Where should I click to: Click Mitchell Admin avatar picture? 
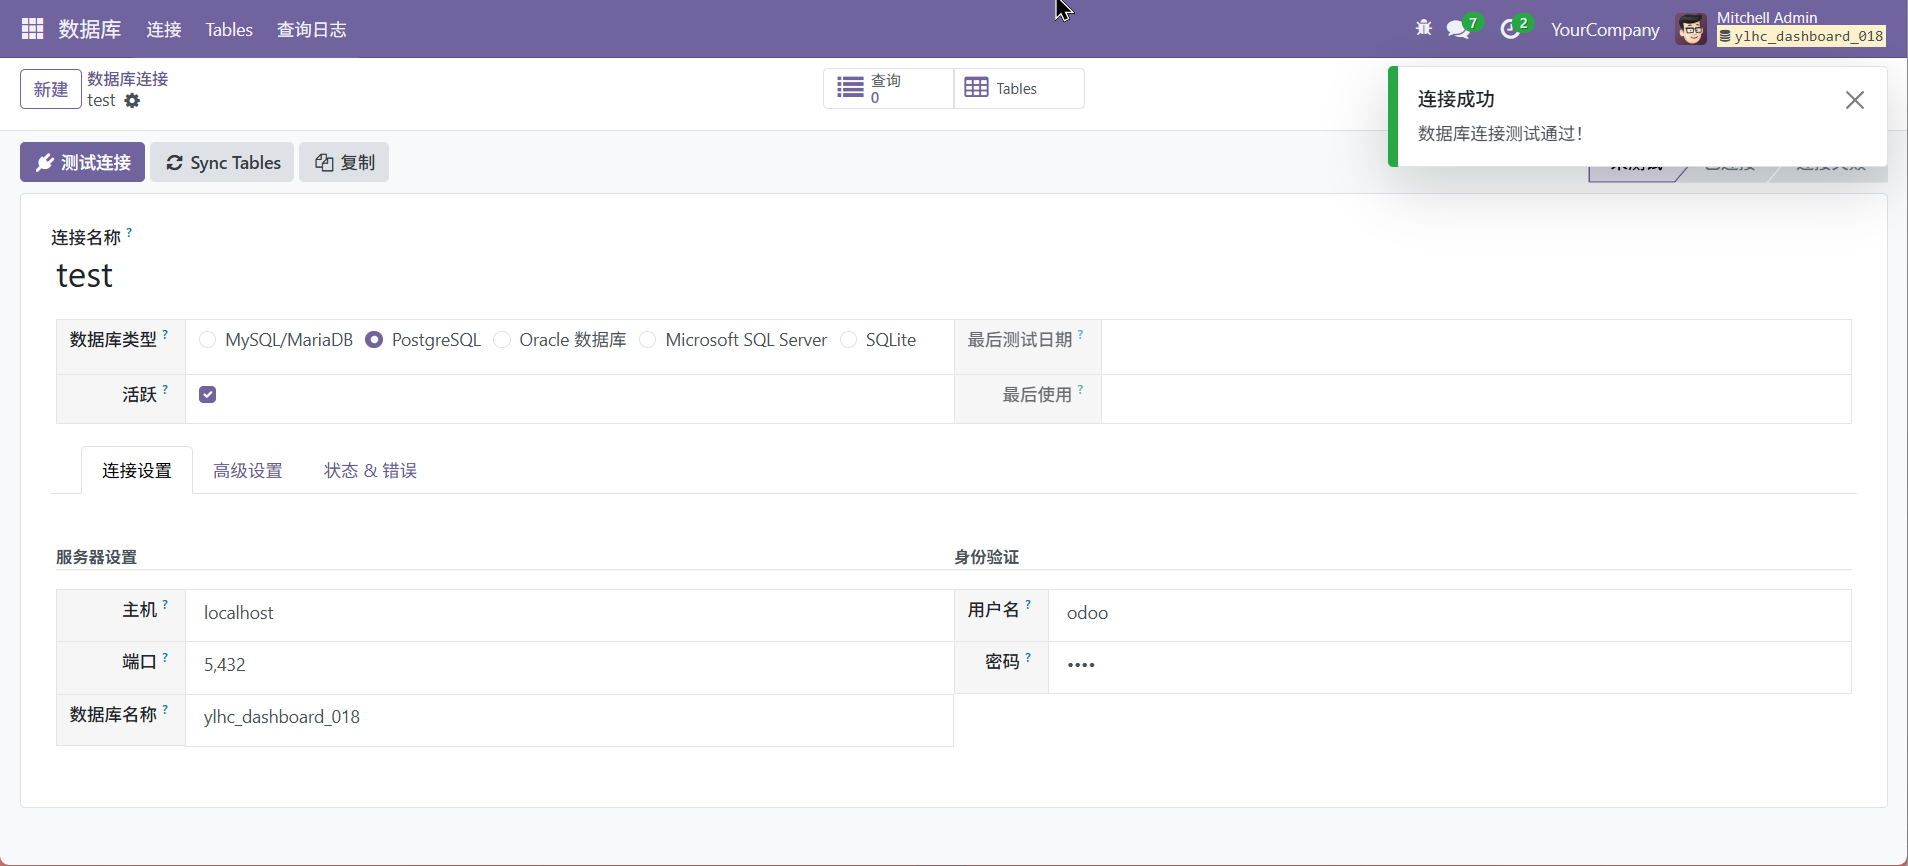(1691, 29)
